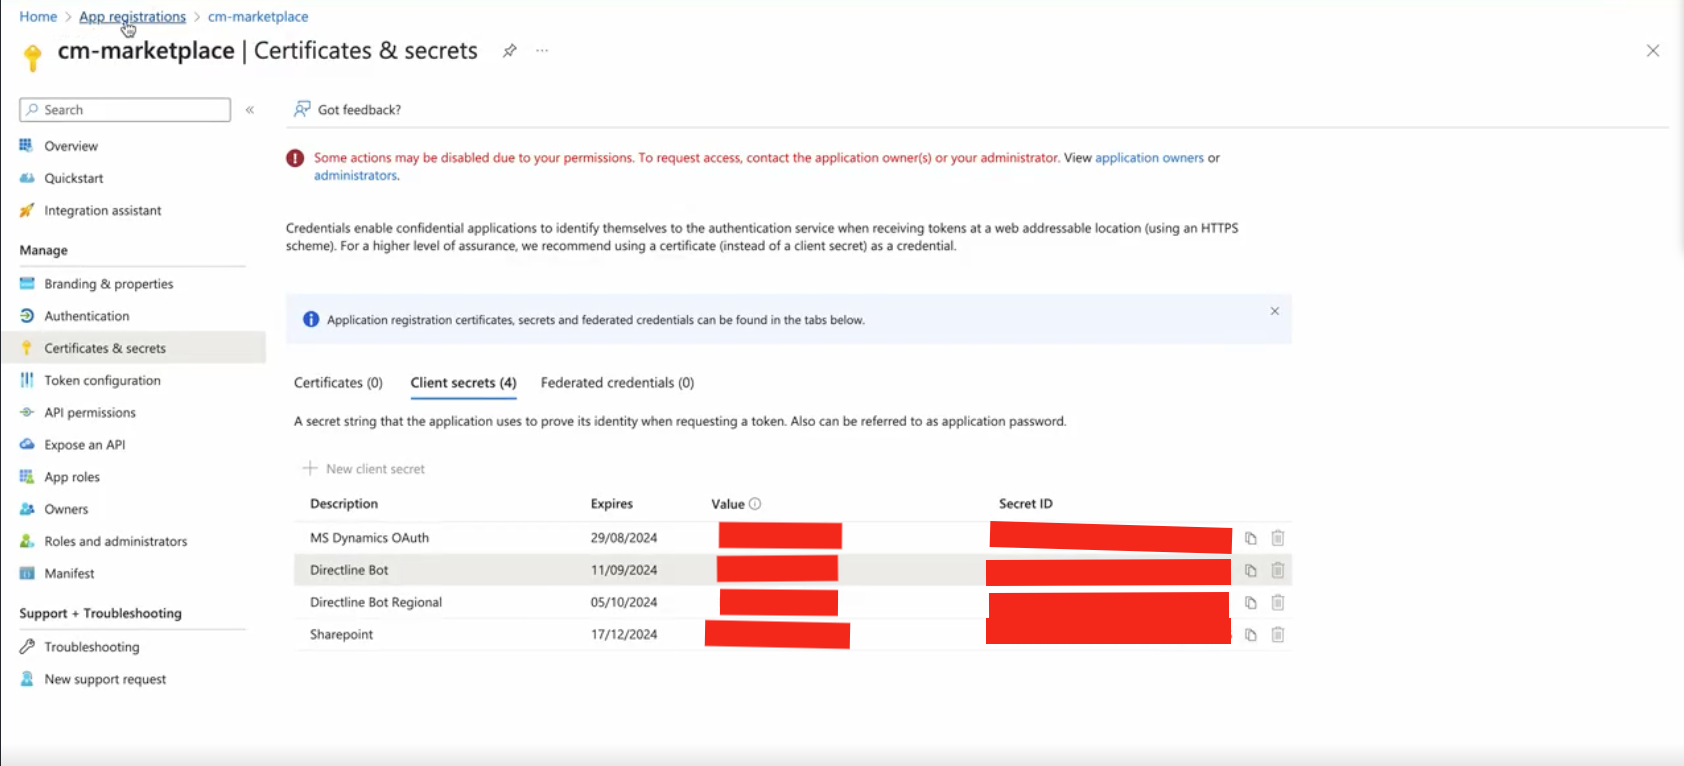
Task: Click the cm-marketplace breadcrumb
Action: point(258,17)
